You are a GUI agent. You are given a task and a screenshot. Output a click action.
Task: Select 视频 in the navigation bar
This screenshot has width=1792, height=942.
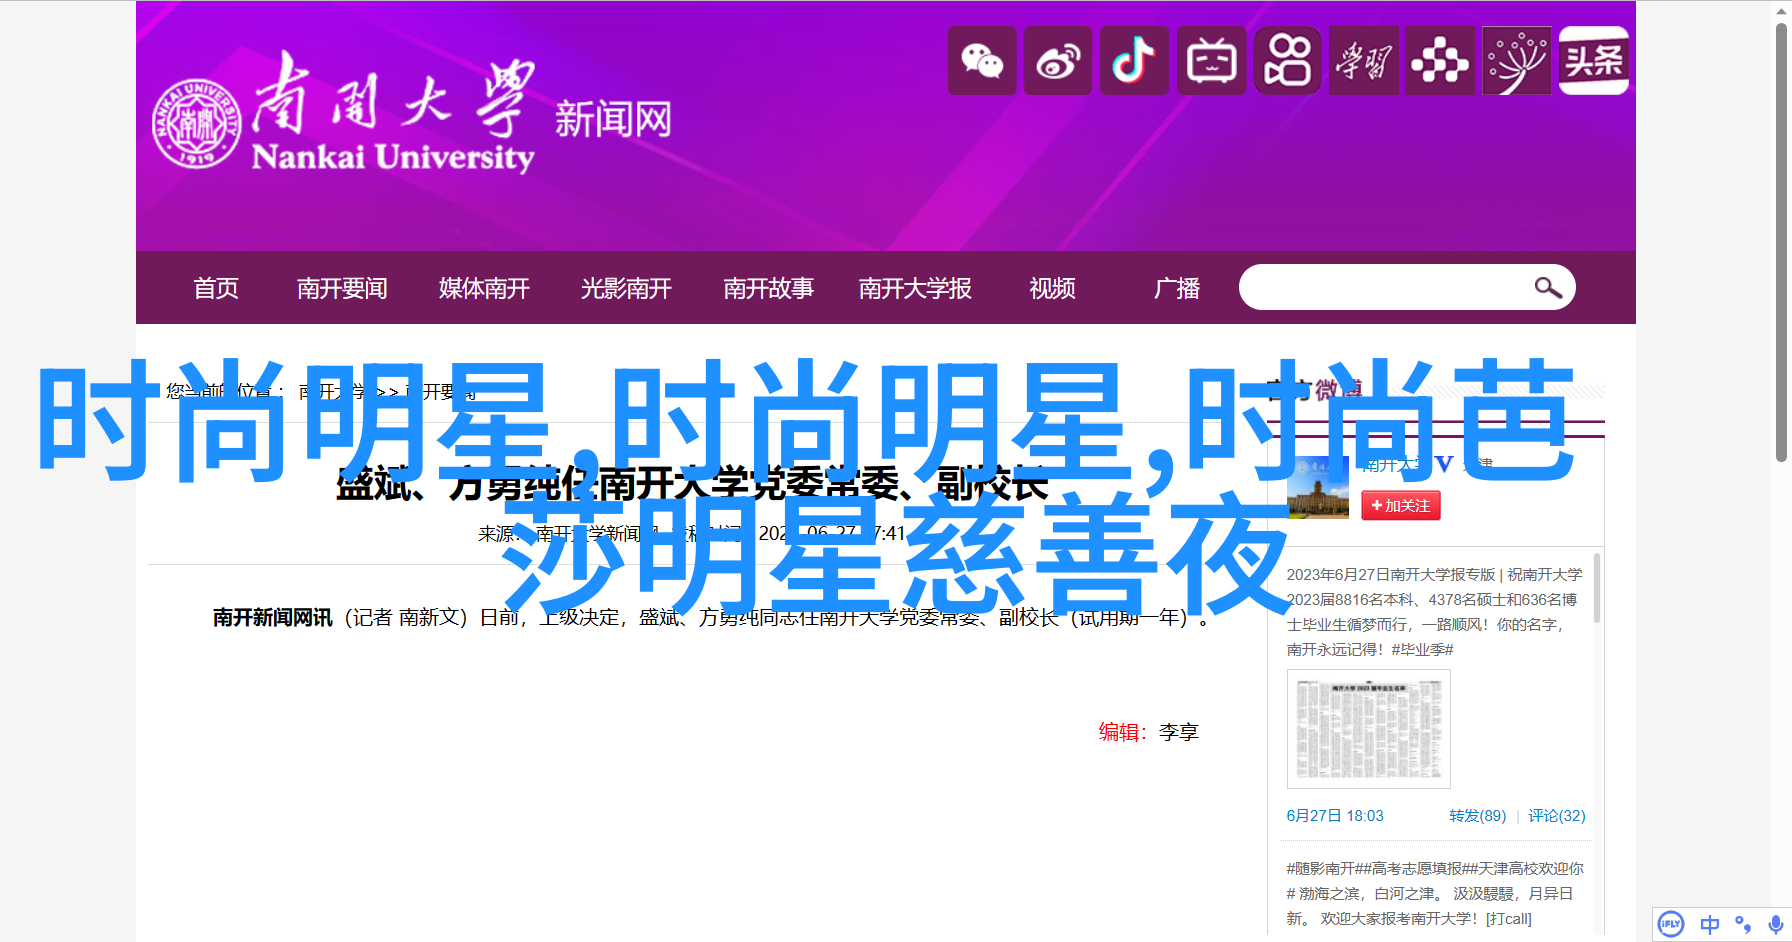coord(1052,288)
